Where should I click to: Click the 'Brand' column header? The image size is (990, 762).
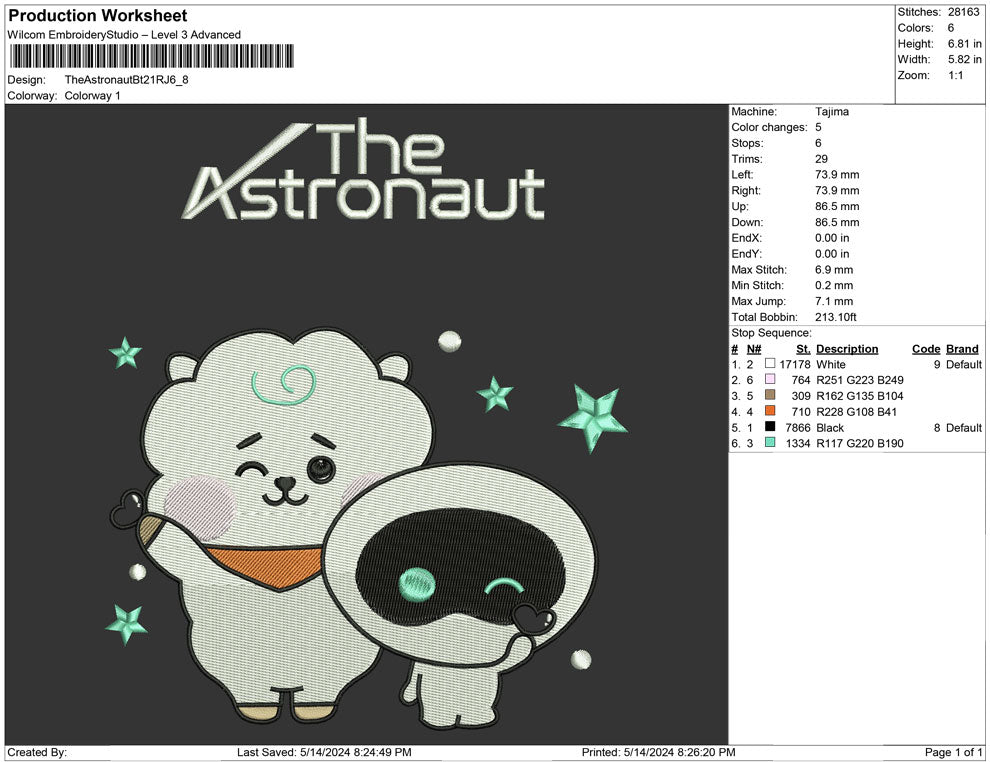962,349
